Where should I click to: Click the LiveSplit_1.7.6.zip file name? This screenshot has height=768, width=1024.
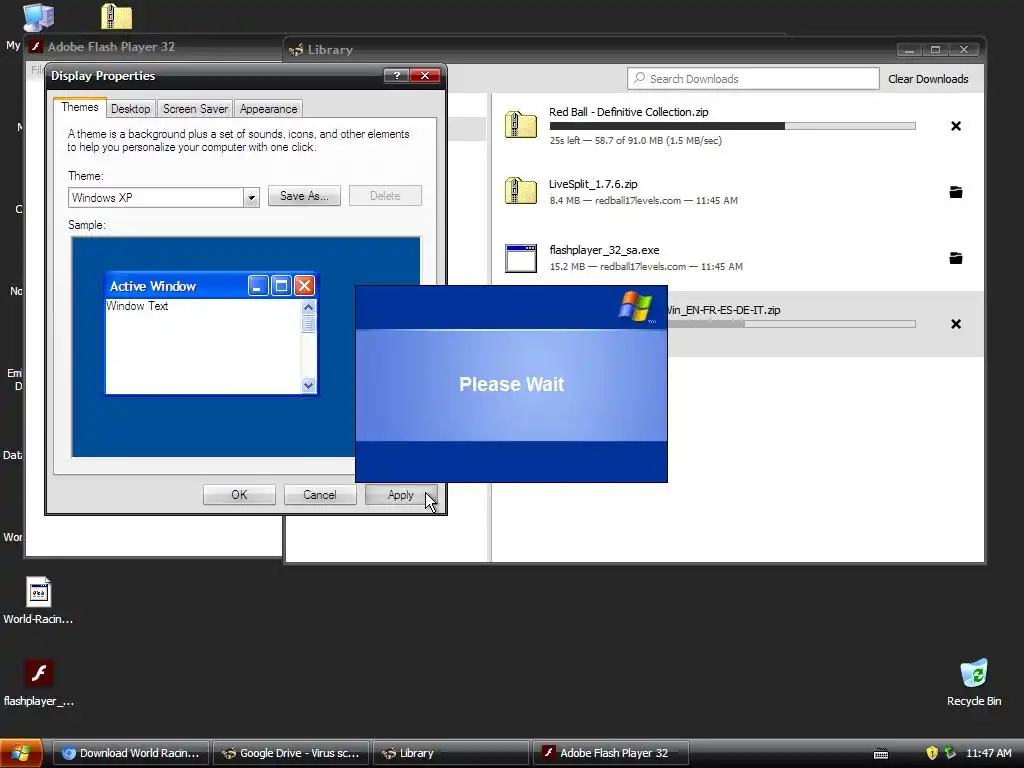pyautogui.click(x=593, y=184)
